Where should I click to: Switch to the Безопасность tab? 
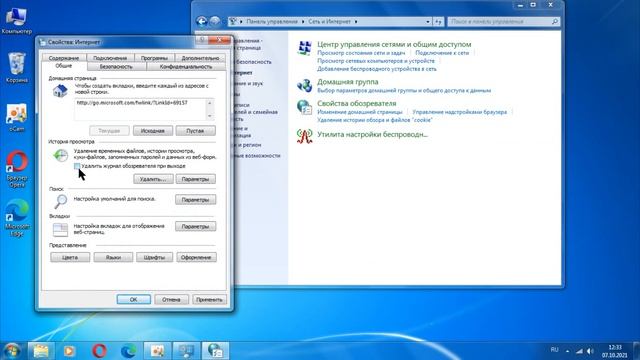116,67
